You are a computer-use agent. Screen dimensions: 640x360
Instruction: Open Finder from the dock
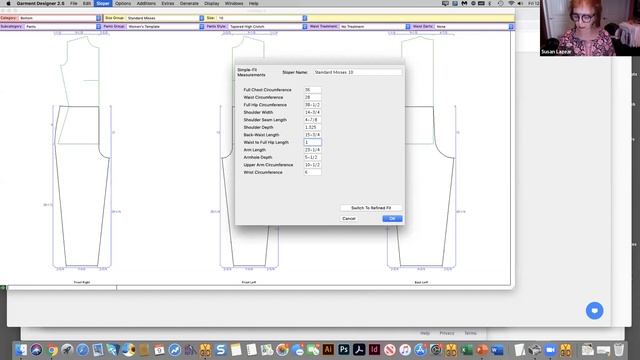point(21,350)
